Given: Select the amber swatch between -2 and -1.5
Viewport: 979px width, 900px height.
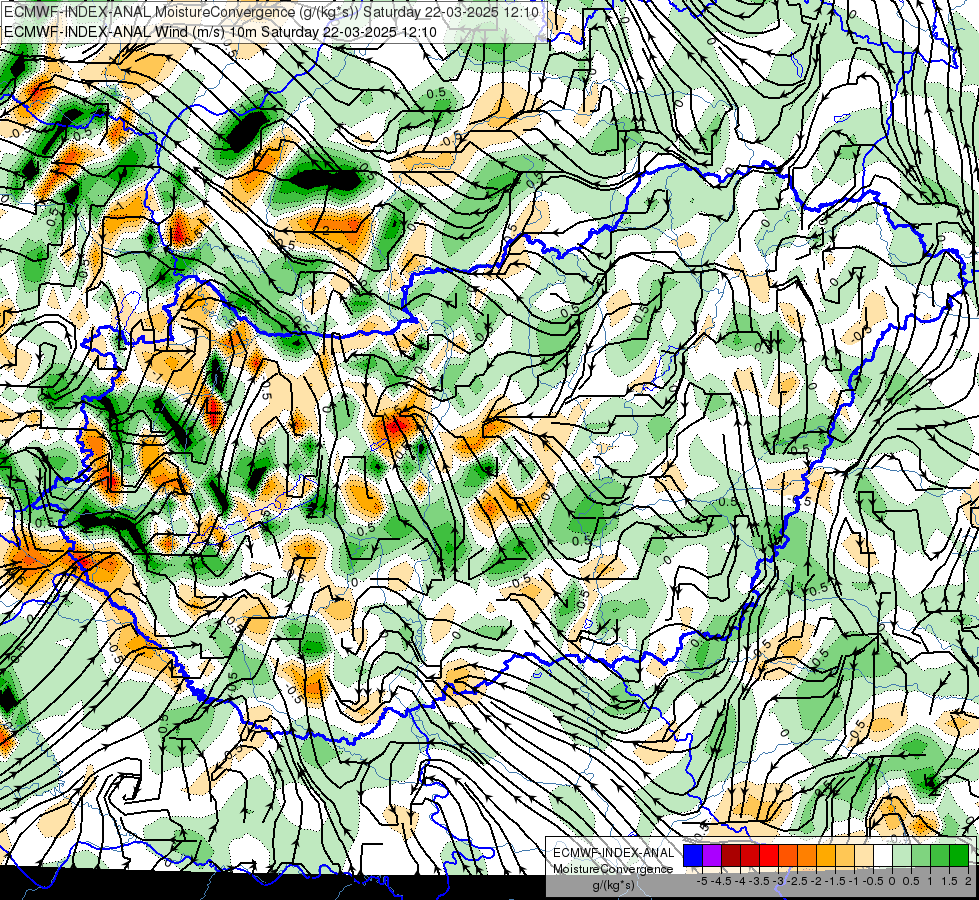Looking at the screenshot, I should coord(826,855).
